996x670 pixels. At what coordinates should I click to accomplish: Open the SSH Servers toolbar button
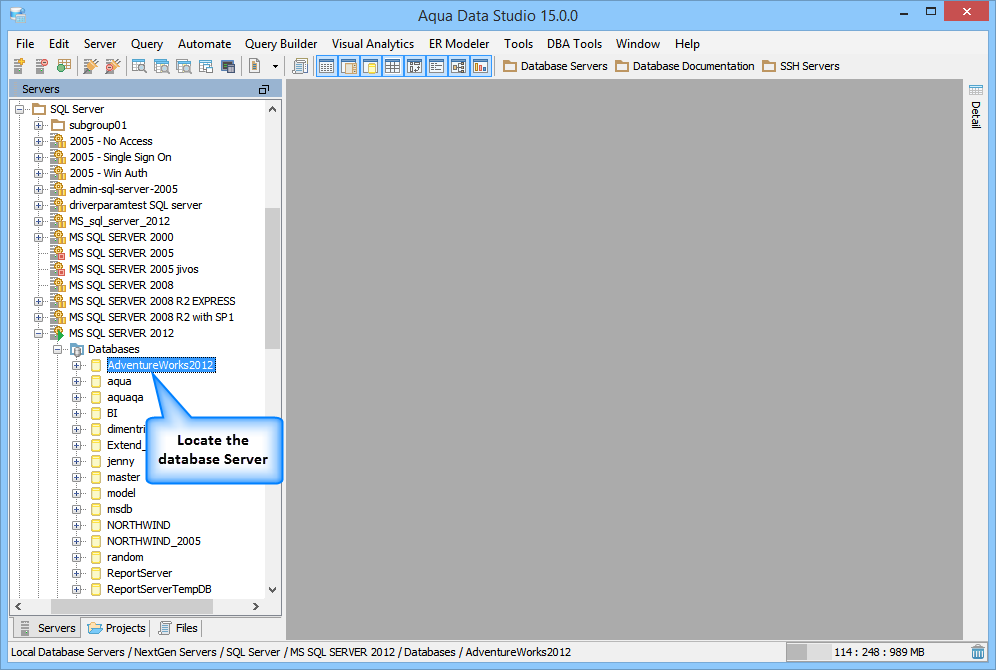(801, 66)
